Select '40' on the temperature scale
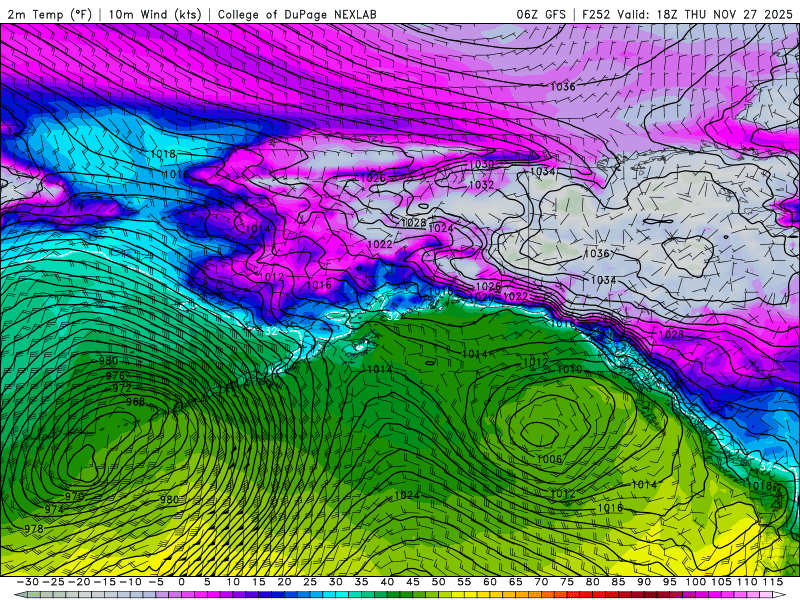This screenshot has height=600, width=800. coord(387,582)
